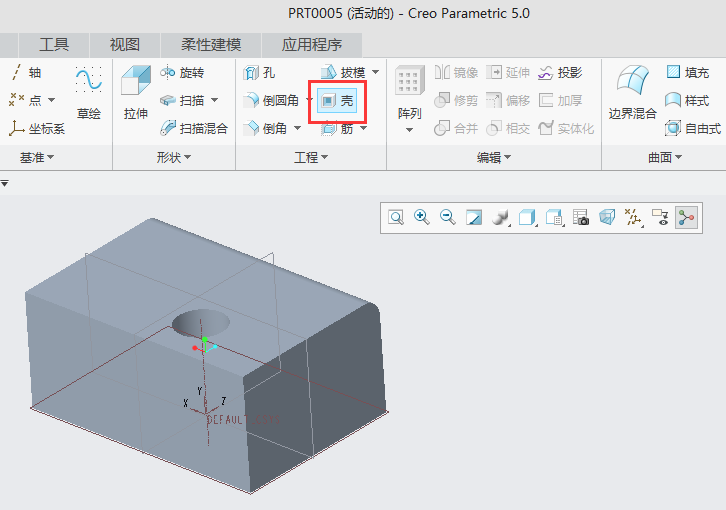Click the small collapse arrow below ribbon
The width and height of the screenshot is (726, 510).
pyautogui.click(x=5, y=184)
